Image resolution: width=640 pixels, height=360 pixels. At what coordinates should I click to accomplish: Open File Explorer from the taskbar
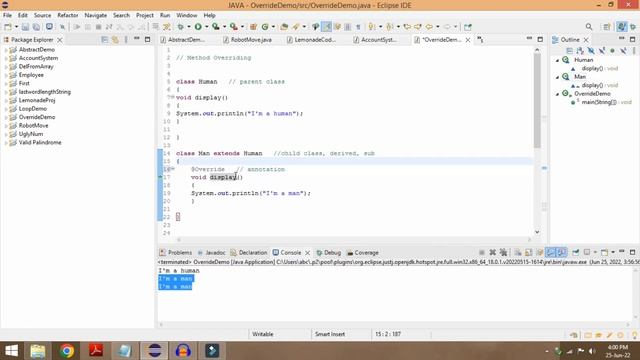click(38, 351)
